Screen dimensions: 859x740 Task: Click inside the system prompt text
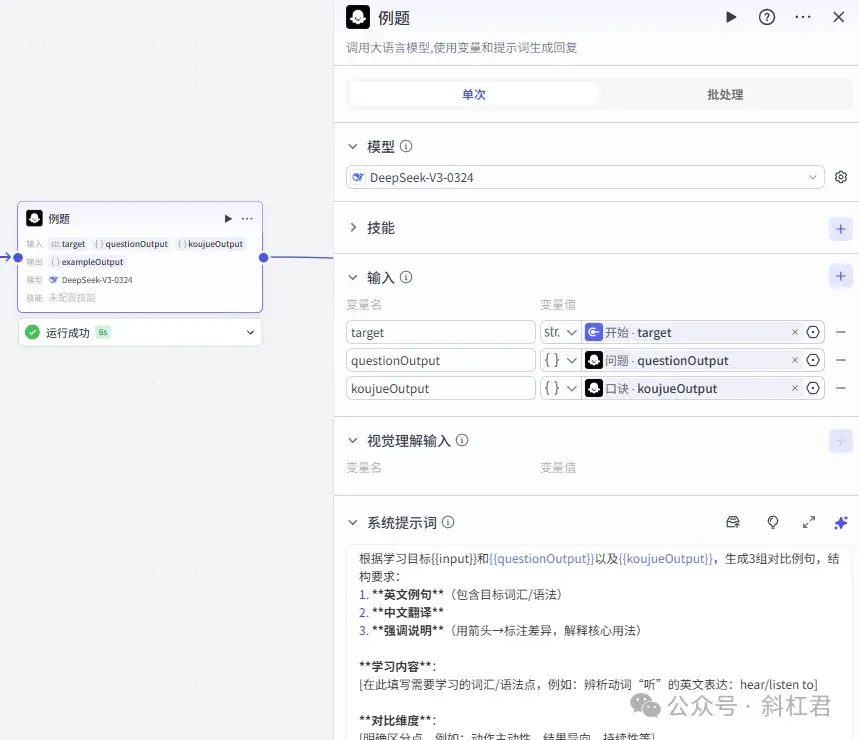tap(599, 642)
